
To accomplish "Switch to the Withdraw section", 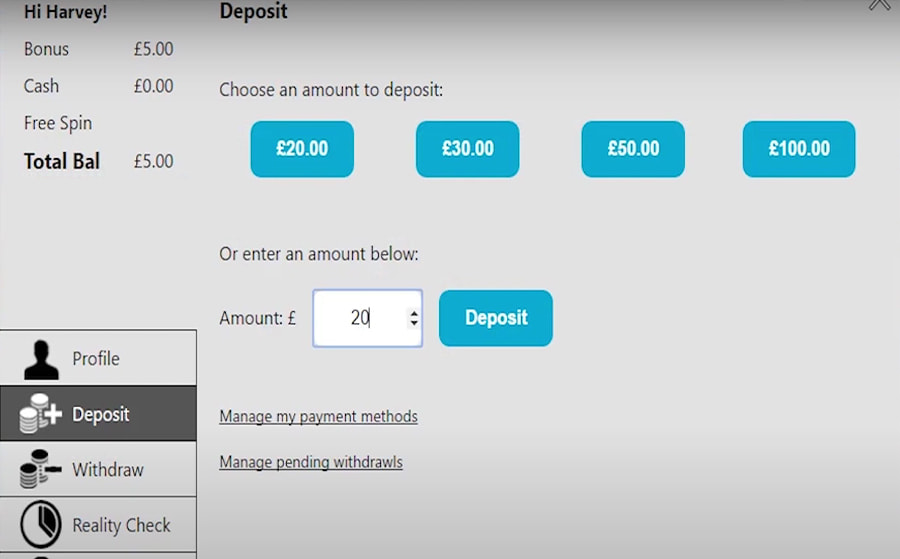I will pyautogui.click(x=108, y=469).
